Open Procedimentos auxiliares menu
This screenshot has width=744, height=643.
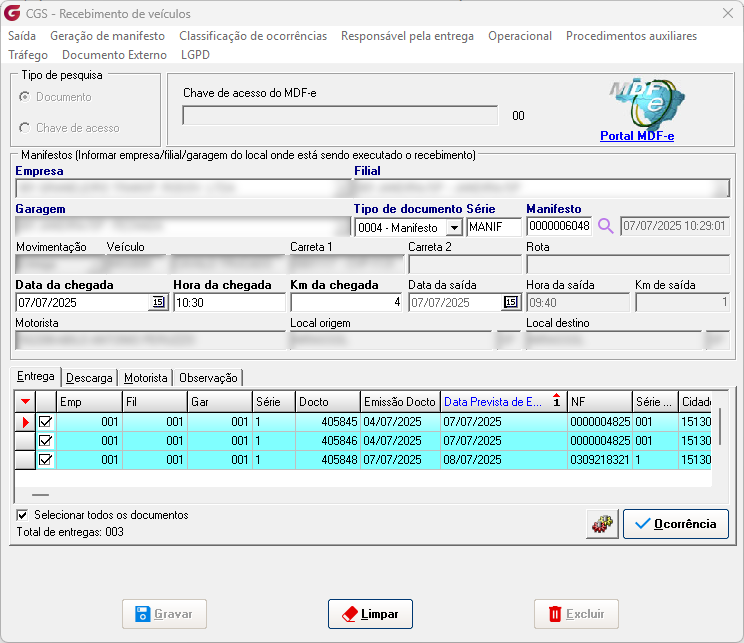coord(631,36)
